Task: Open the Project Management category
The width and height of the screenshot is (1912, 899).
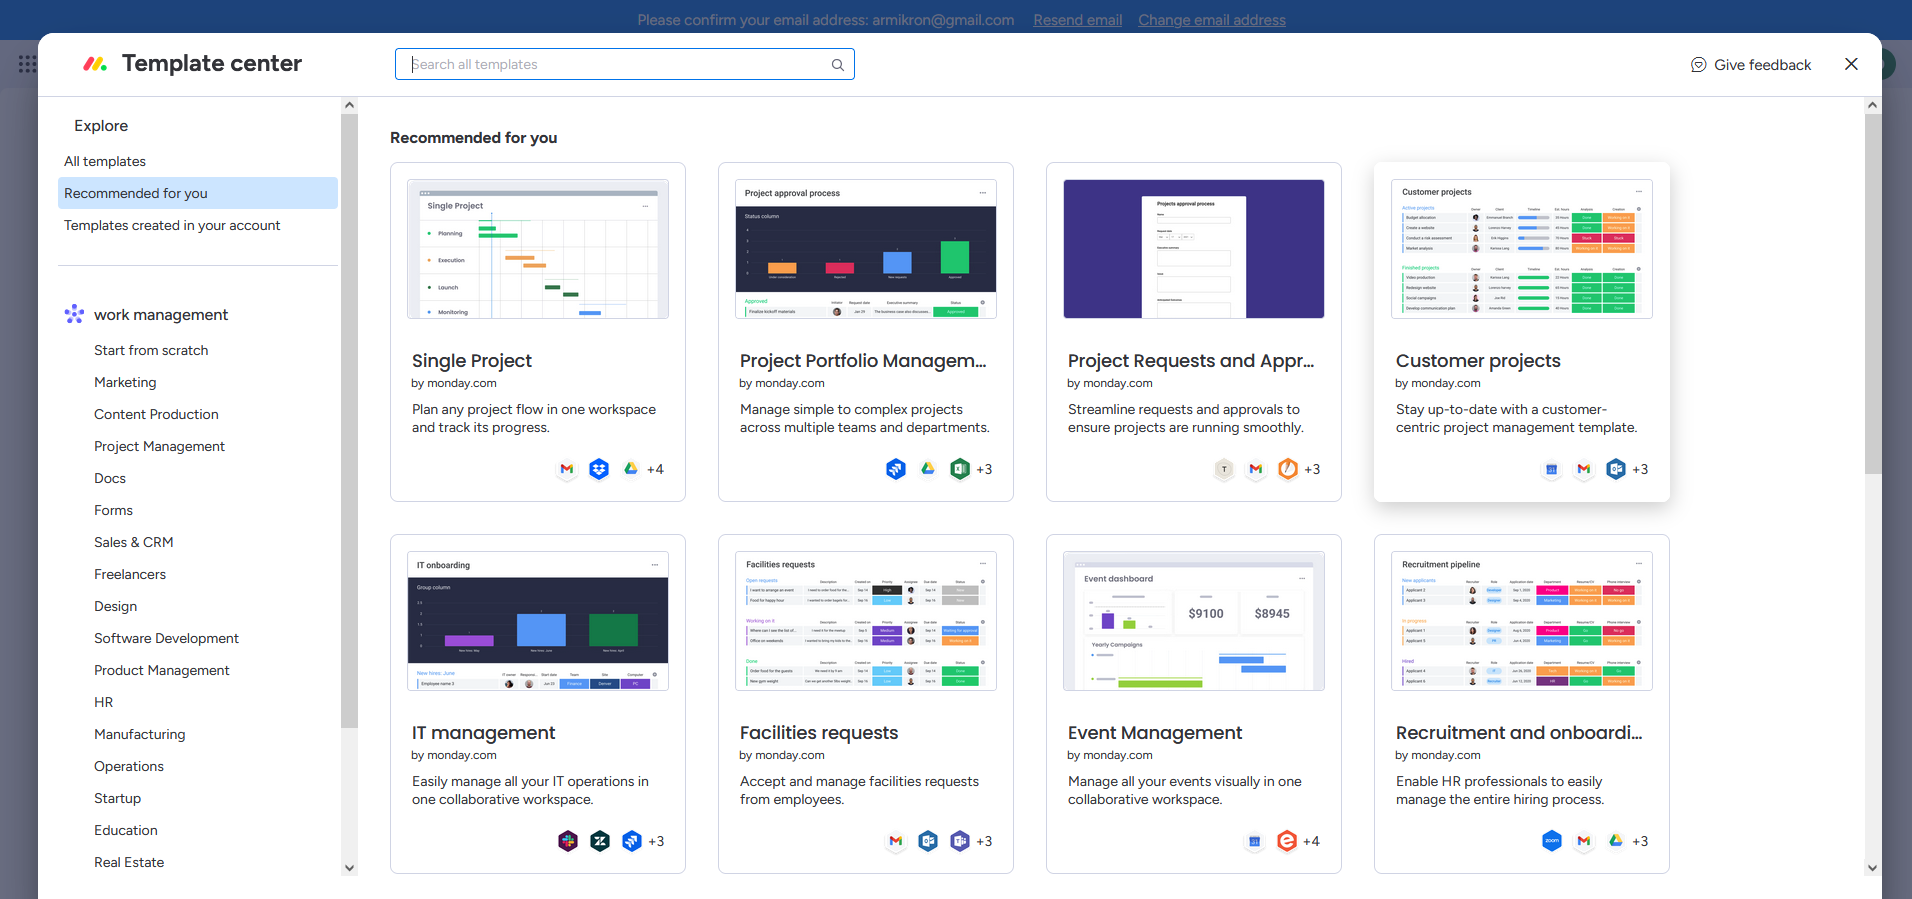Action: tap(159, 446)
